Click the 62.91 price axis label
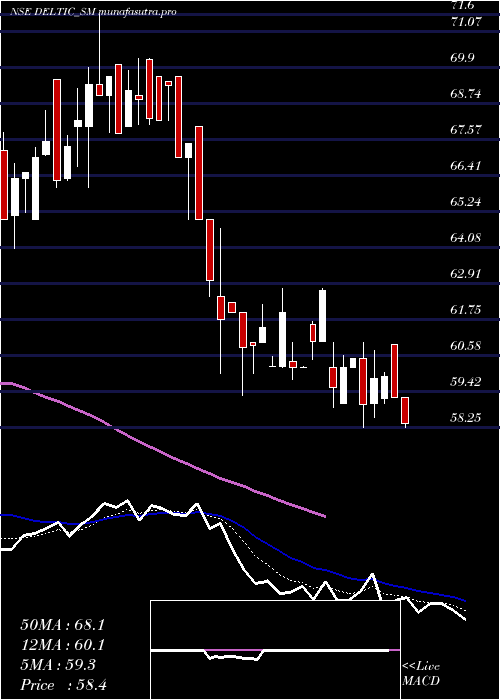Viewport: 500px width, 700px height. (467, 274)
